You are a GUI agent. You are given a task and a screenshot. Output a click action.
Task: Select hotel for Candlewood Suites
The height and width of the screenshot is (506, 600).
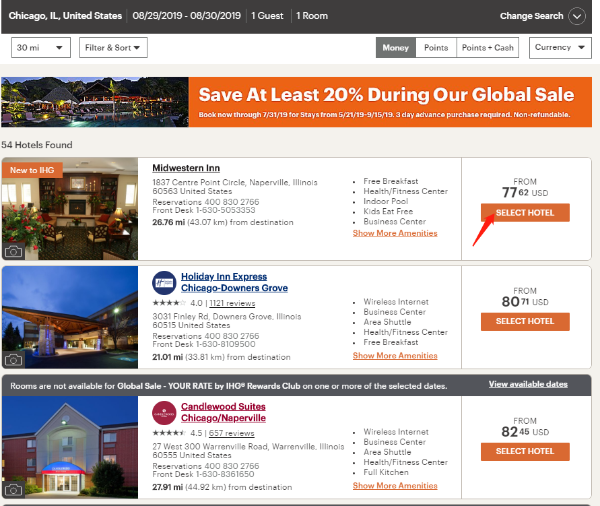[525, 452]
